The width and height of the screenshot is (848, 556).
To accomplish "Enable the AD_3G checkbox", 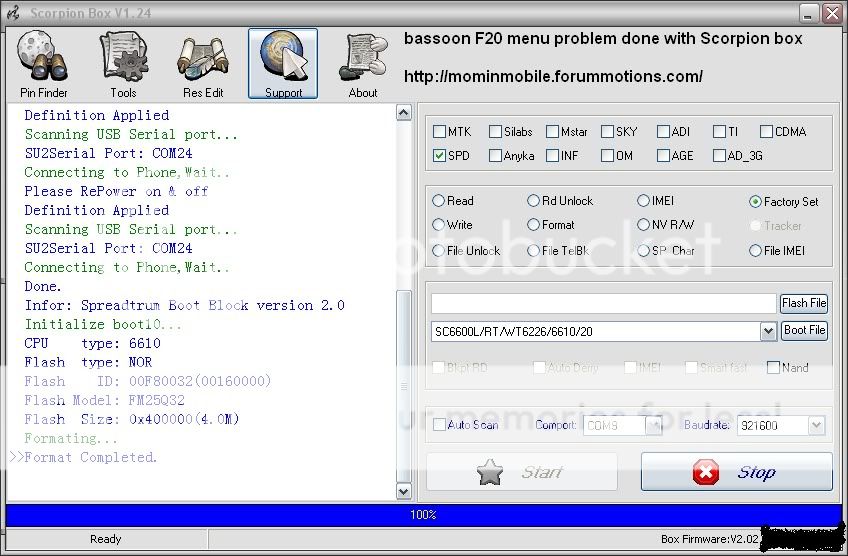I will tap(719, 156).
